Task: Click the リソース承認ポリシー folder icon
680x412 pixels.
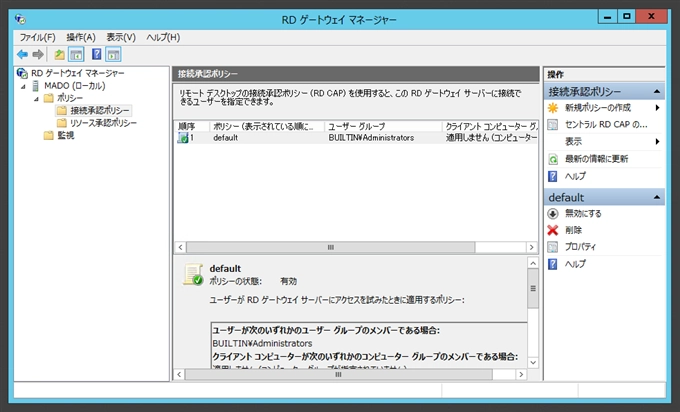Action: tap(62, 123)
